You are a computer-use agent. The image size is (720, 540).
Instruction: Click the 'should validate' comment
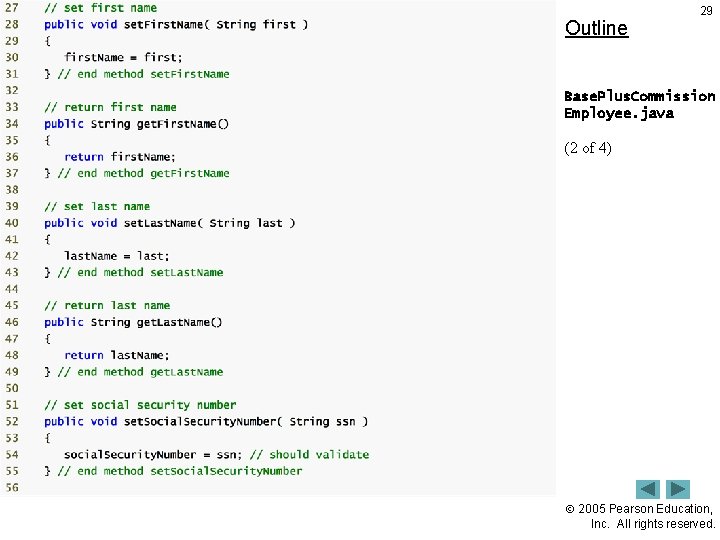309,455
